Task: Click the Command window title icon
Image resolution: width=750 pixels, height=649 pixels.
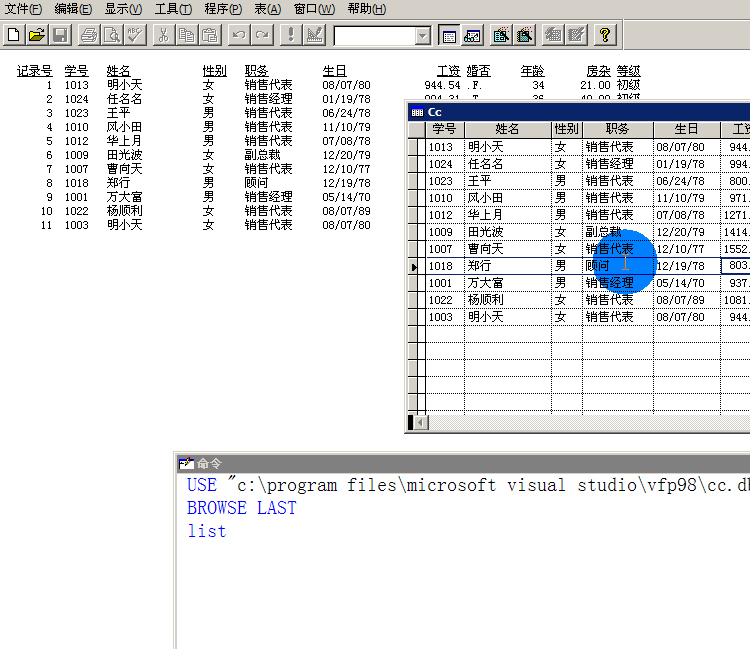Action: point(186,463)
